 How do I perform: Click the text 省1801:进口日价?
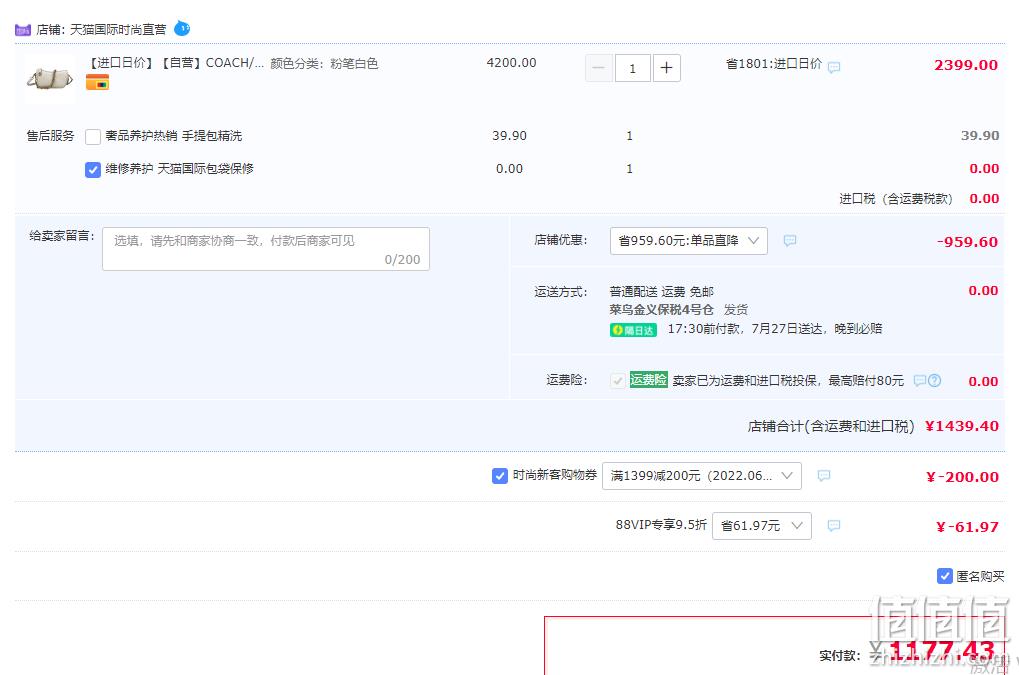(774, 64)
